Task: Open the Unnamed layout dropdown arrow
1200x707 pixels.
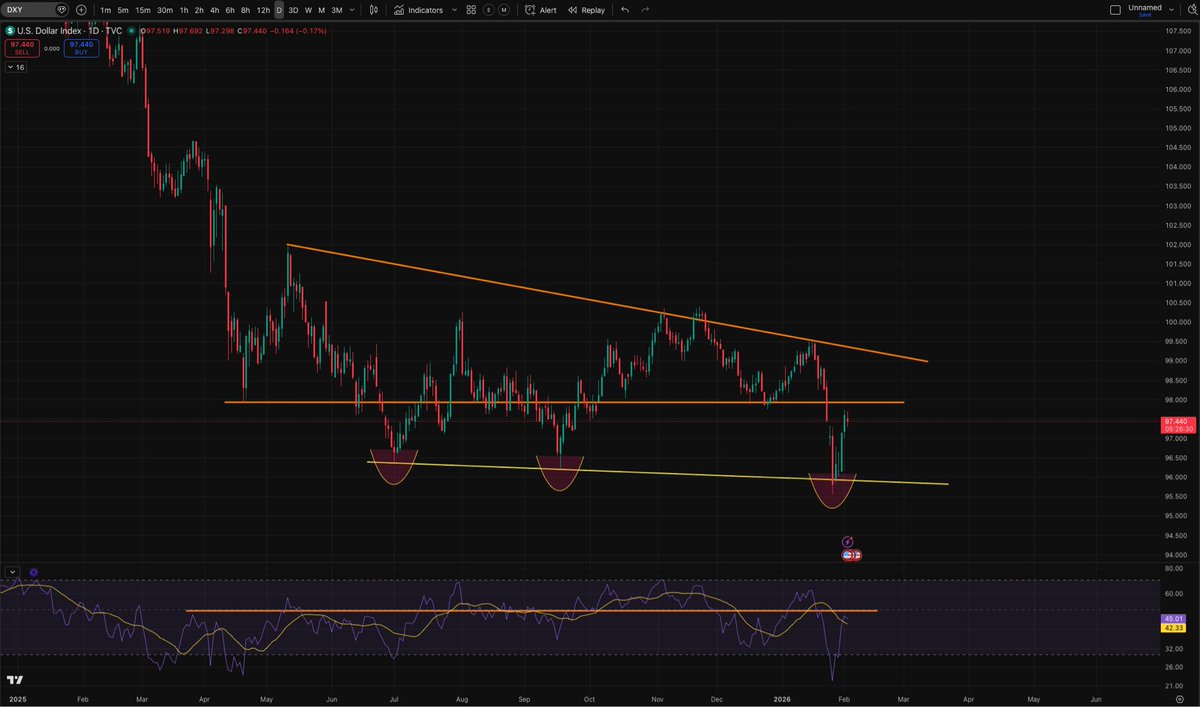Action: pyautogui.click(x=1169, y=9)
